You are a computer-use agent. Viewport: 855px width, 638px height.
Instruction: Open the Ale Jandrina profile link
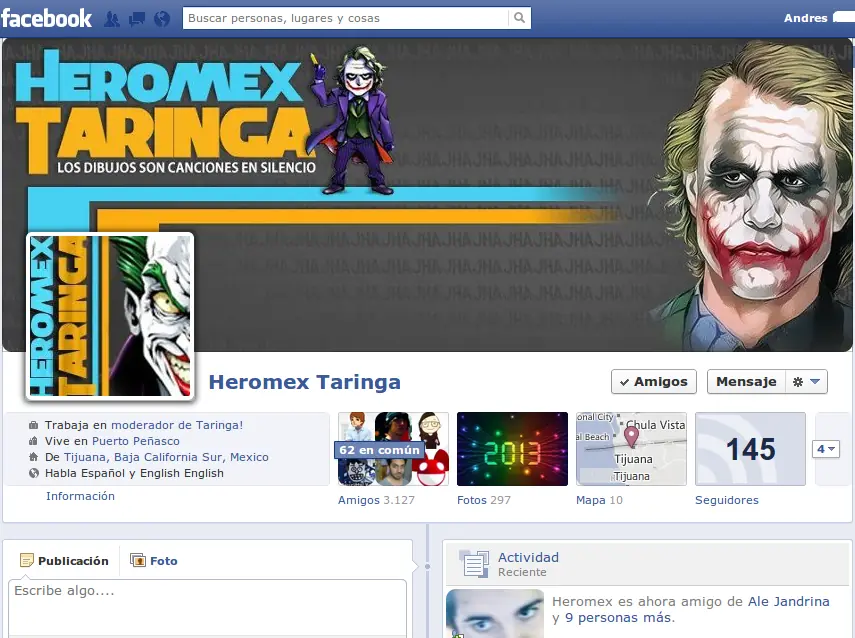coord(788,601)
